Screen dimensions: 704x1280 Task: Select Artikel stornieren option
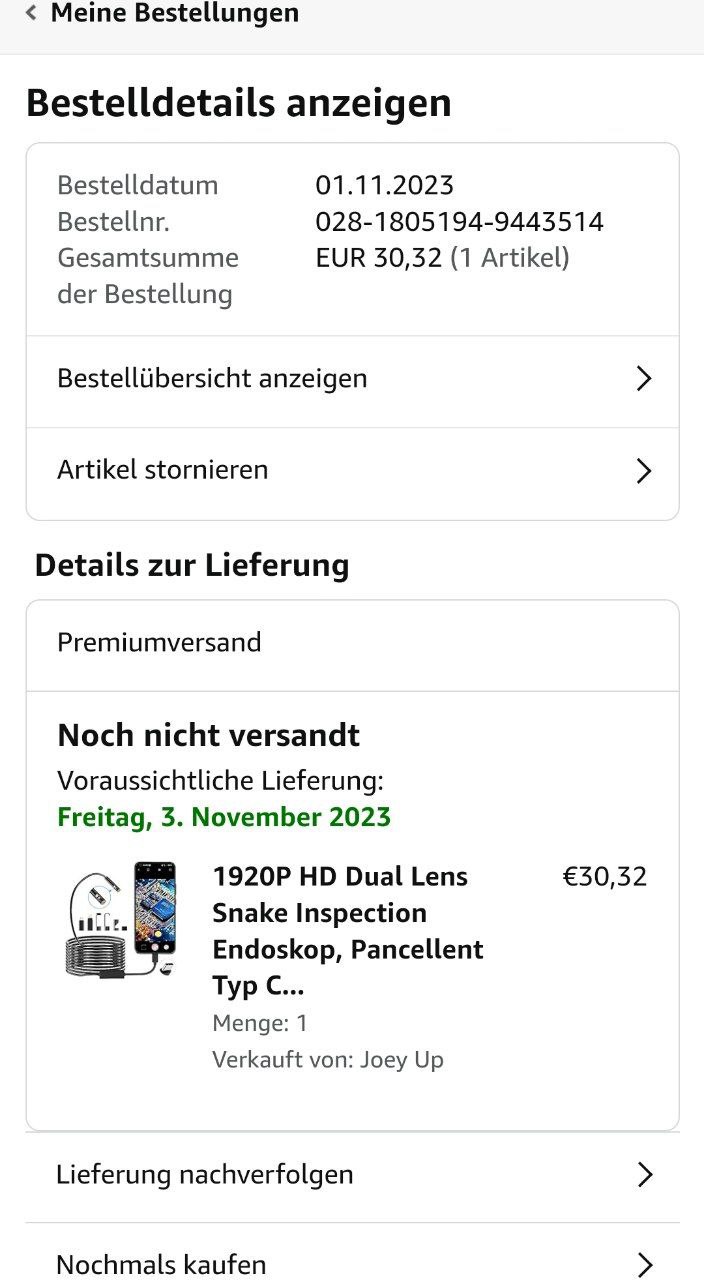163,470
